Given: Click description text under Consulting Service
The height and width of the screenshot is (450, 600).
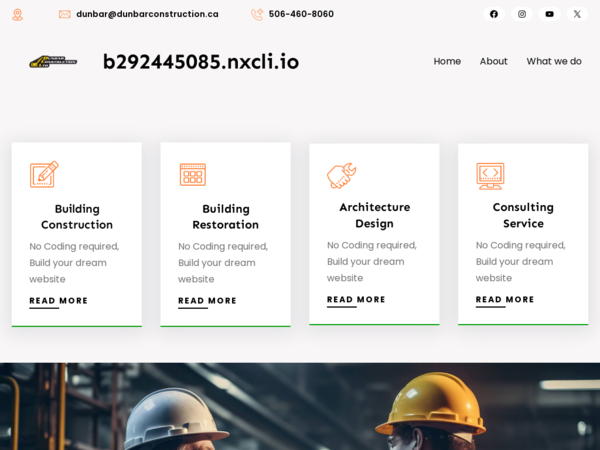Looking at the screenshot, I should coord(521,261).
